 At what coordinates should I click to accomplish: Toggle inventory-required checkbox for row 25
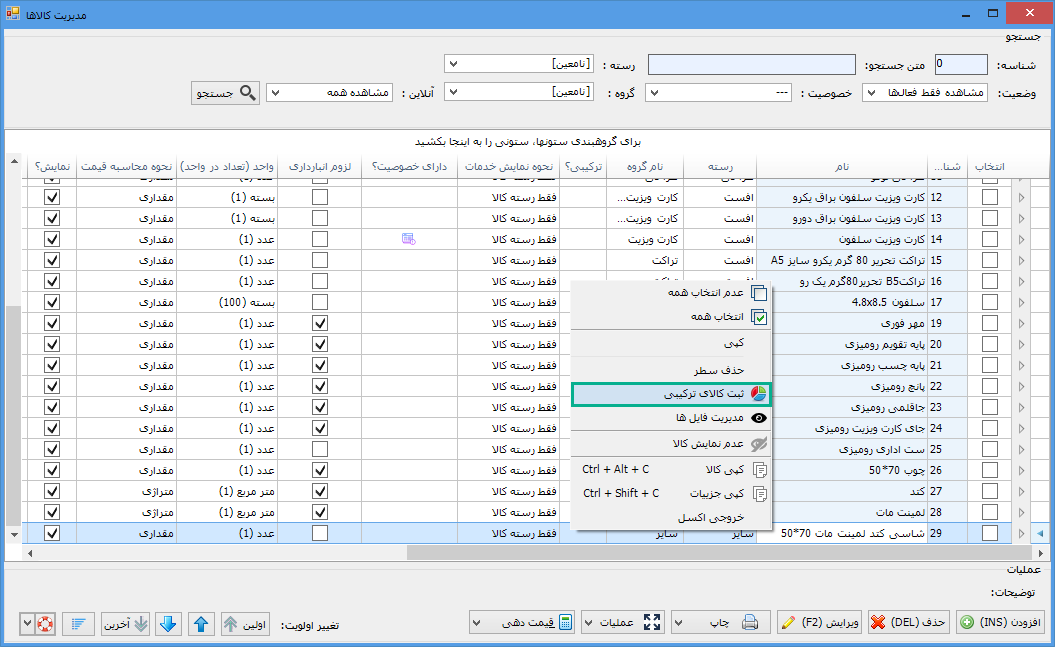pos(320,449)
